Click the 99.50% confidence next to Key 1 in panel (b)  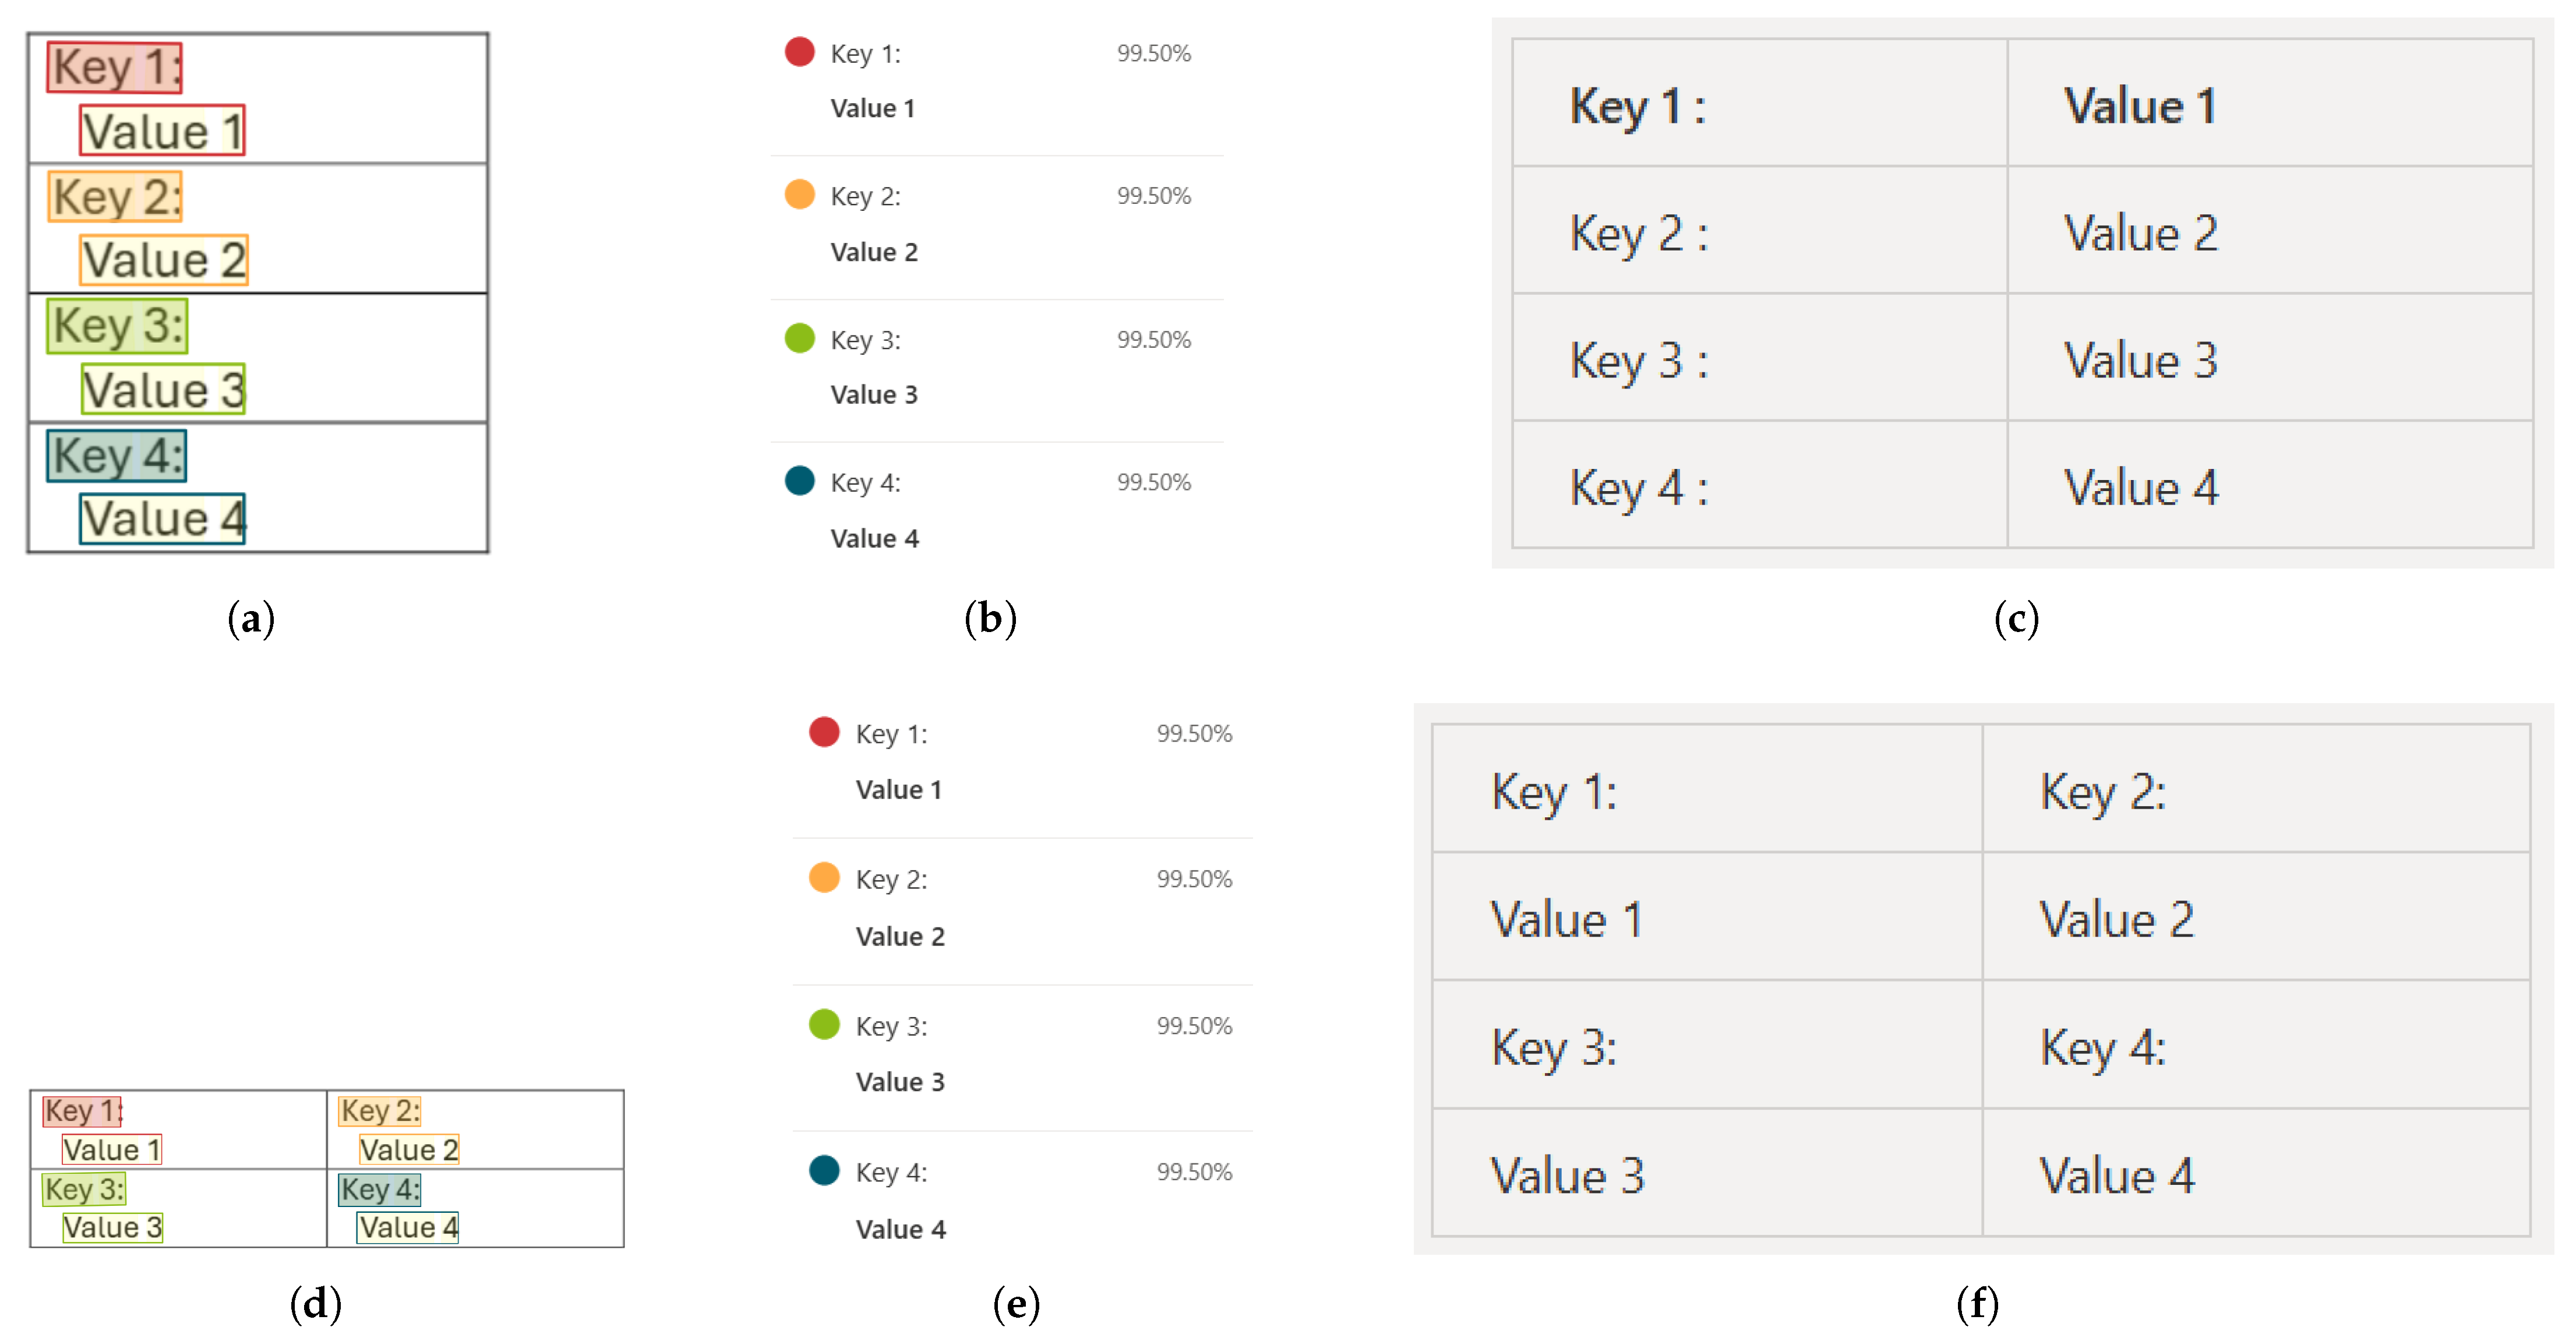click(1153, 53)
